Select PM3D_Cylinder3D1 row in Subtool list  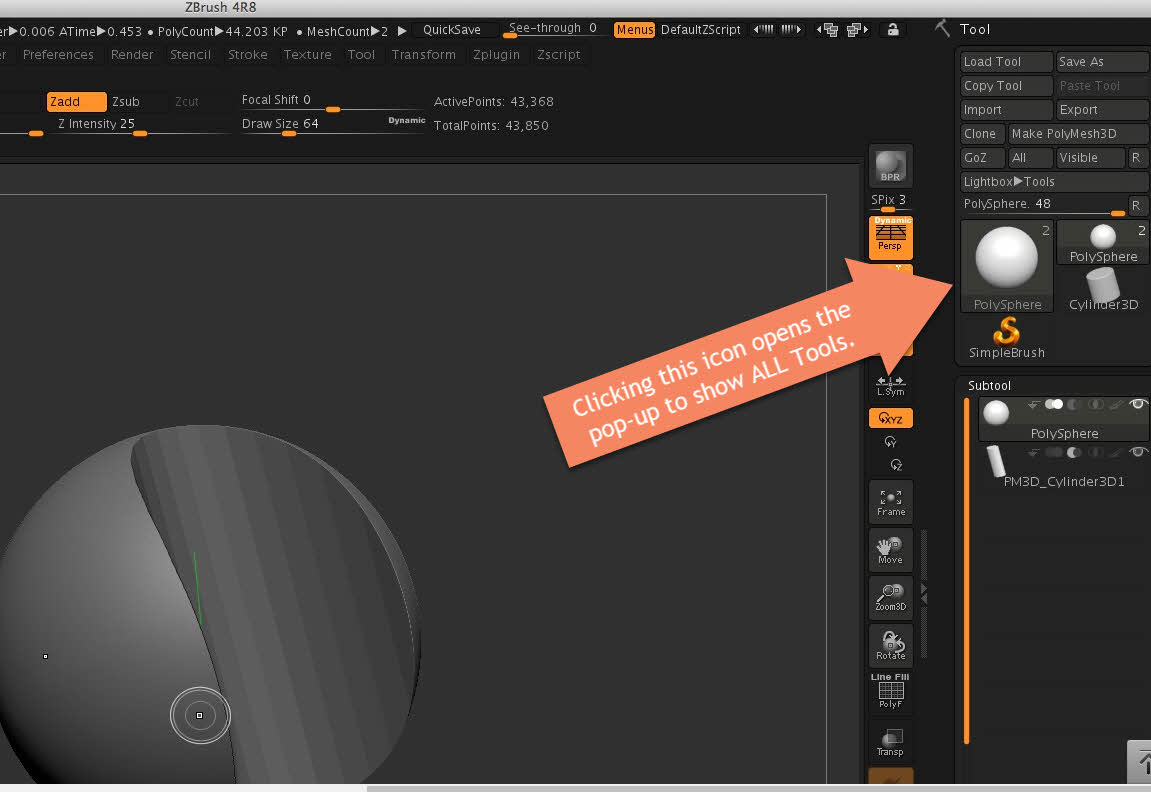[x=1064, y=467]
